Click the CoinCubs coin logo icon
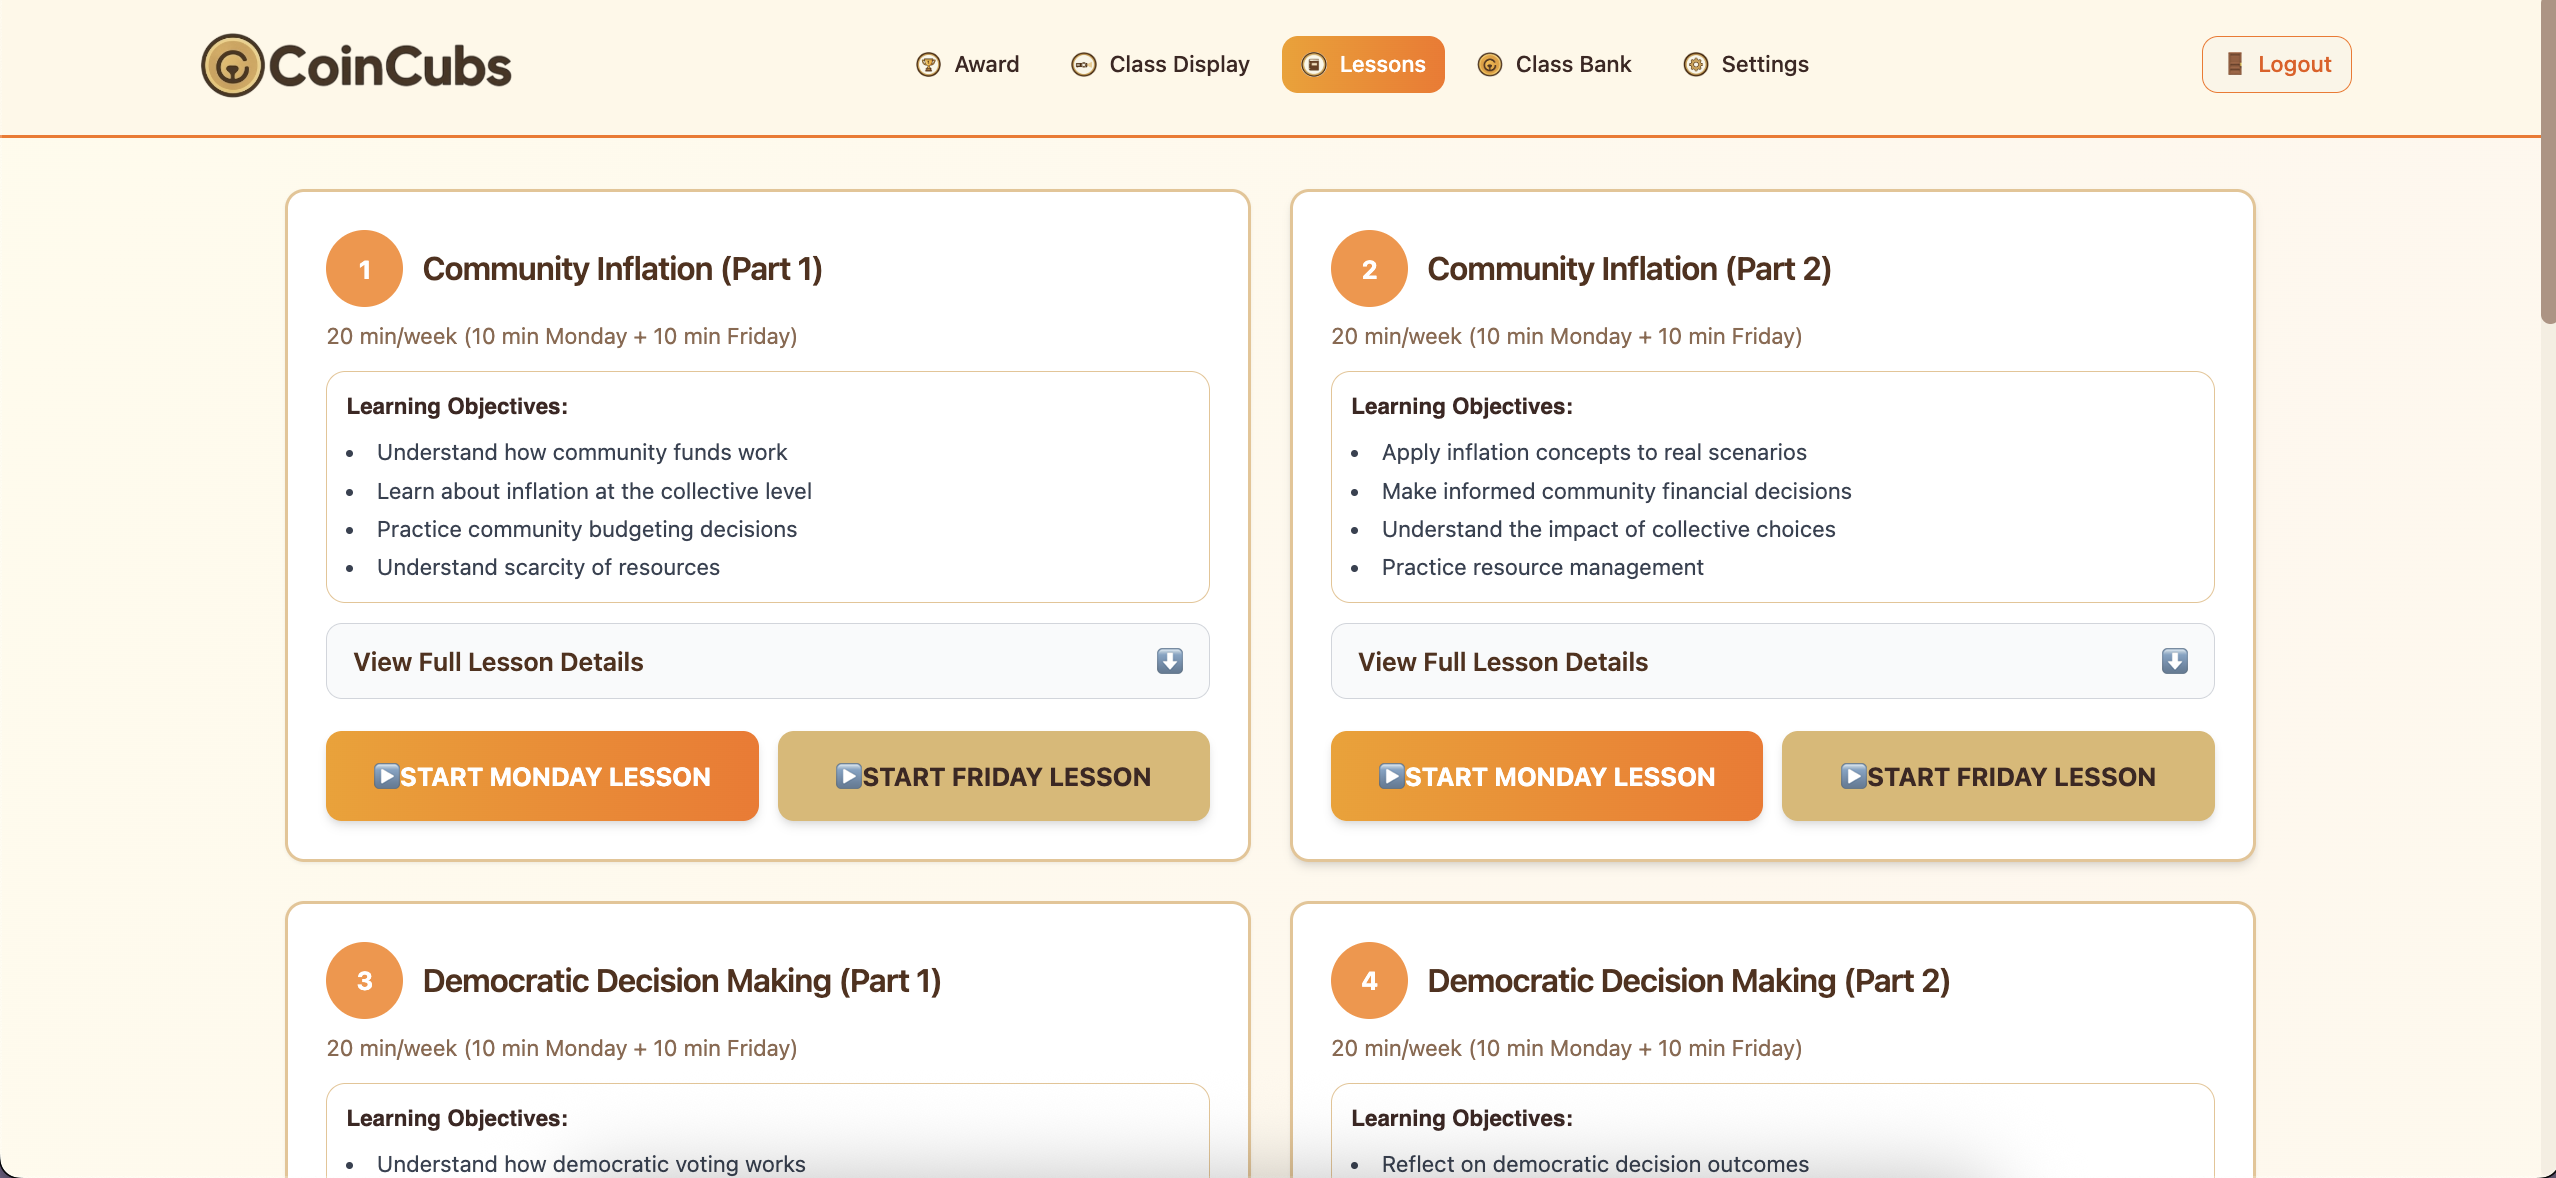 (x=232, y=66)
